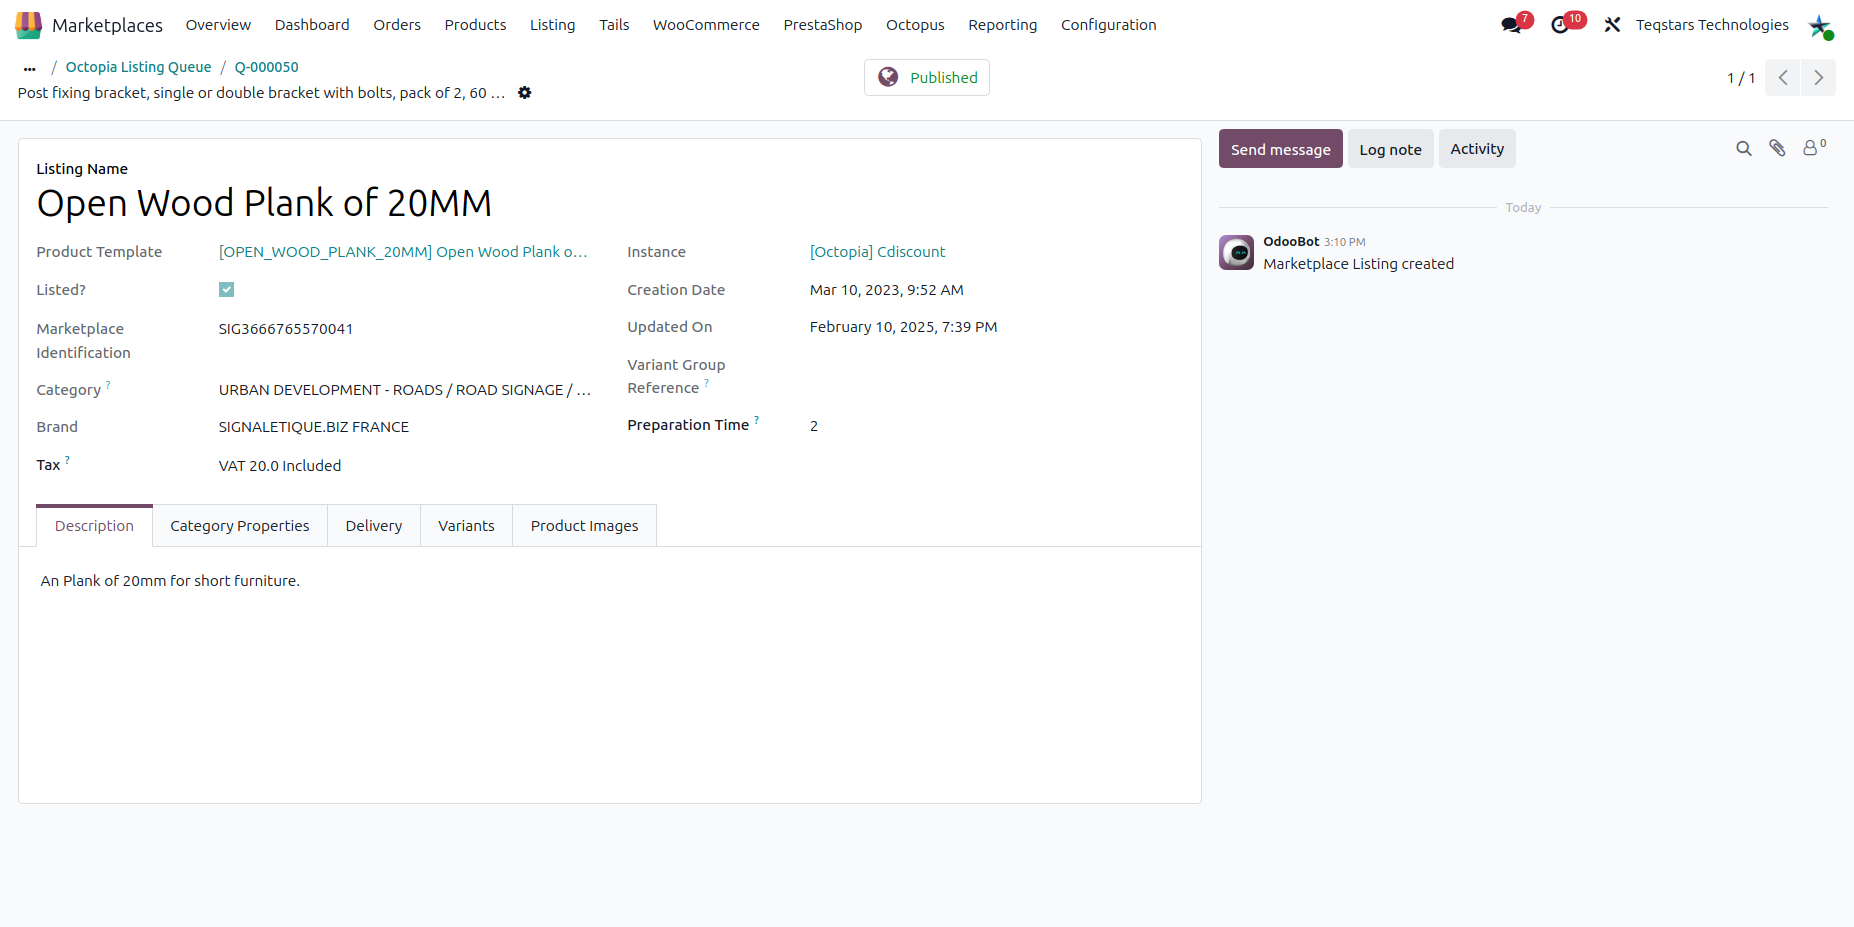The width and height of the screenshot is (1854, 927).
Task: Click the Send message button
Action: pyautogui.click(x=1280, y=149)
